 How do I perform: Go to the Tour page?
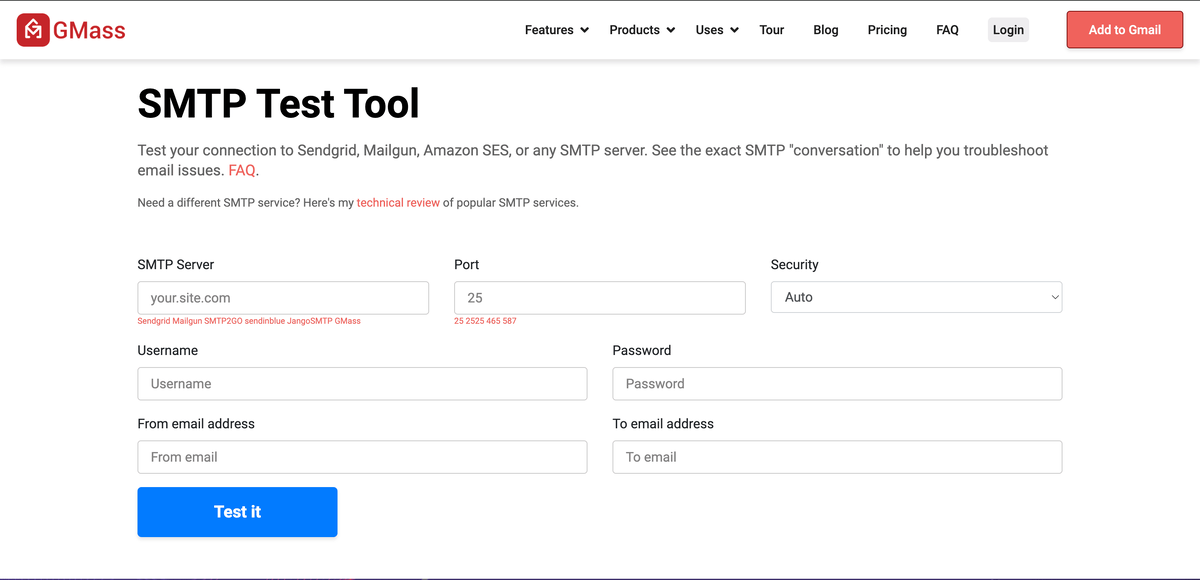tap(771, 30)
